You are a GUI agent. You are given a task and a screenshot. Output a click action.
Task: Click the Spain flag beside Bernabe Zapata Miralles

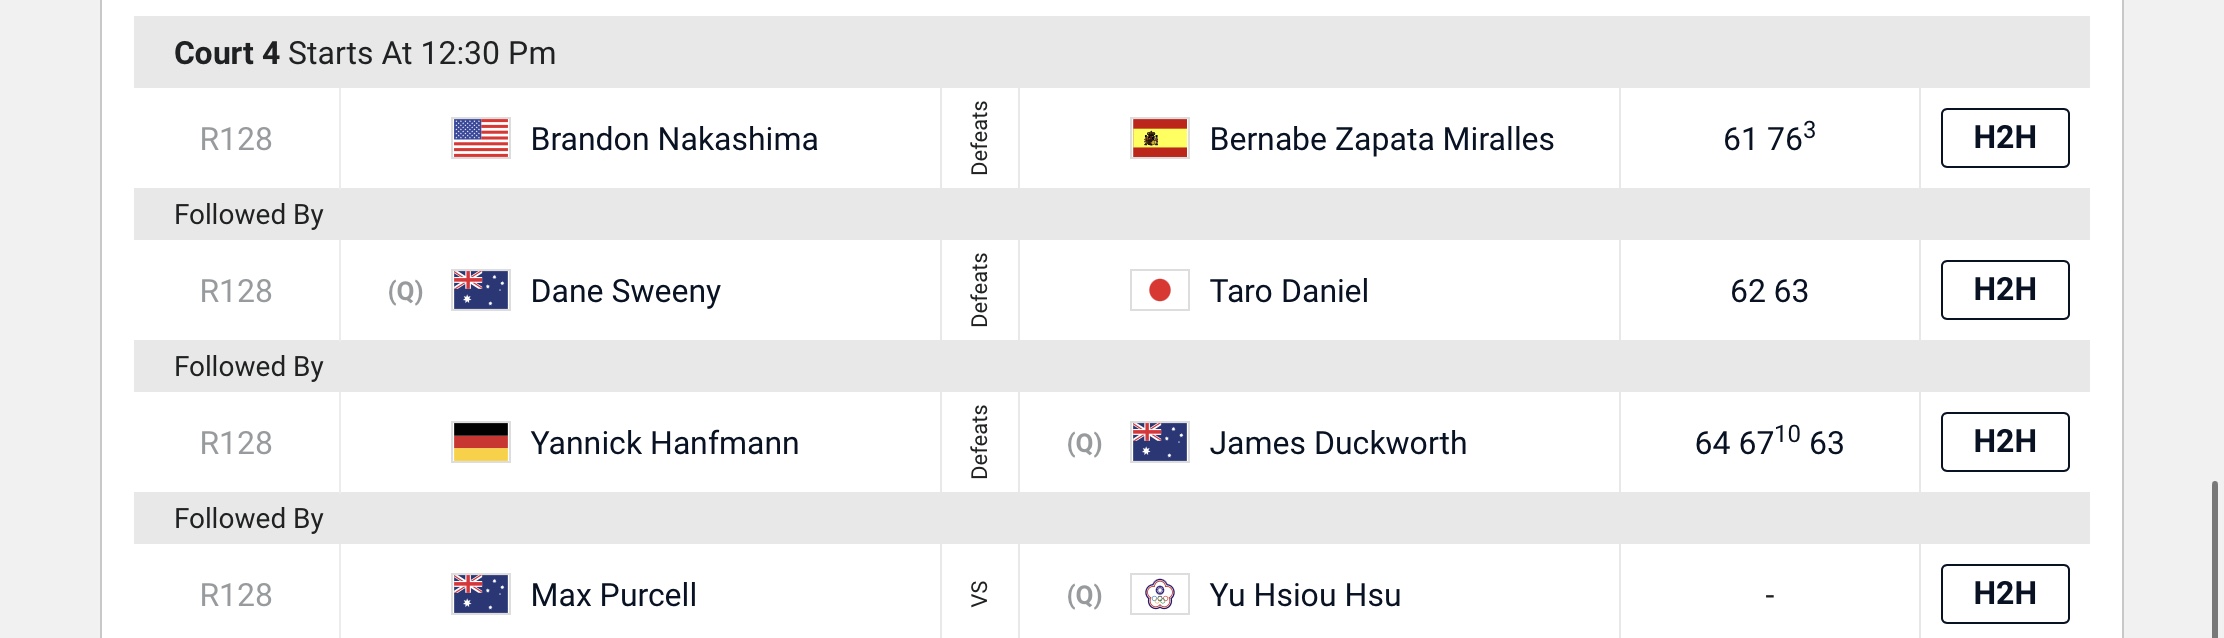pos(1160,138)
